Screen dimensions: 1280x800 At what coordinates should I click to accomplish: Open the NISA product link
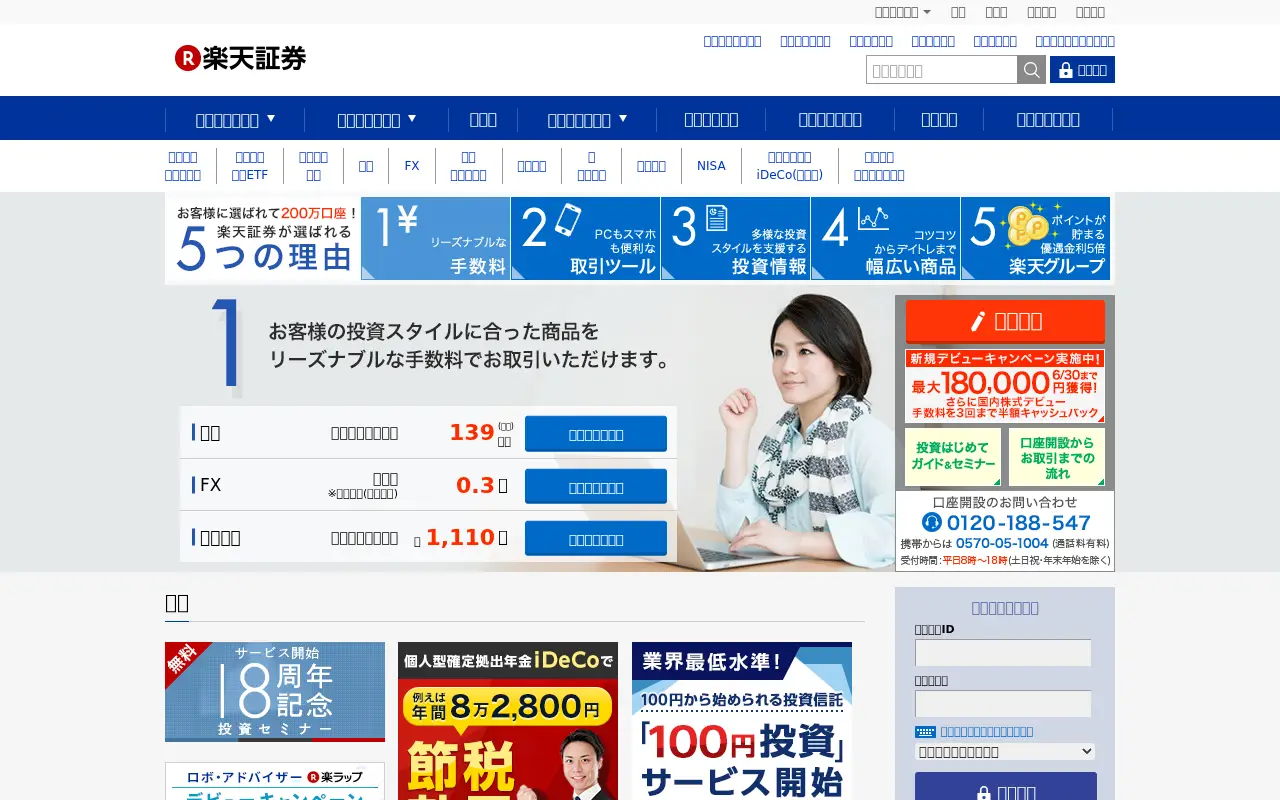[x=711, y=166]
